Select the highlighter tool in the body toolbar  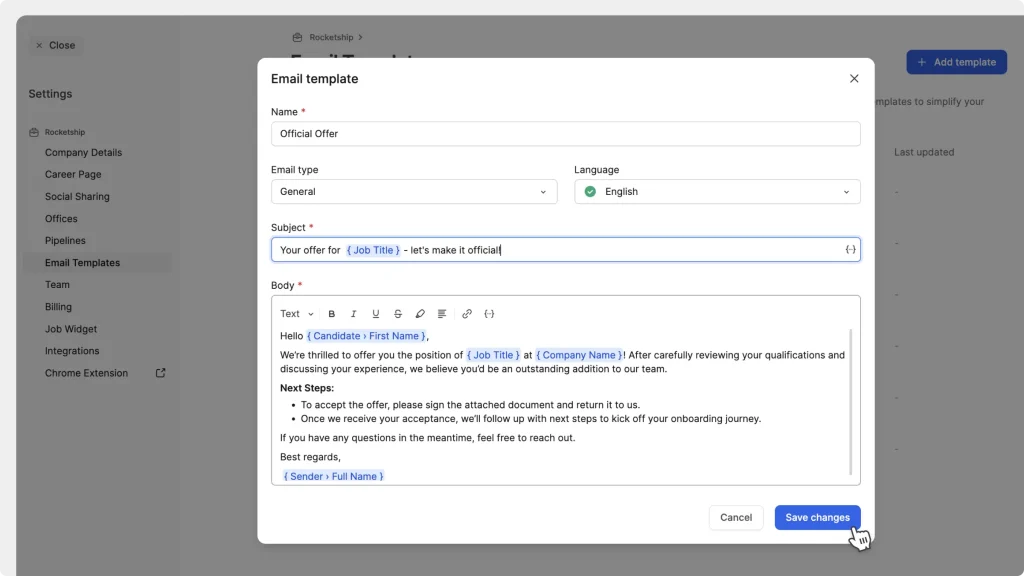(420, 313)
